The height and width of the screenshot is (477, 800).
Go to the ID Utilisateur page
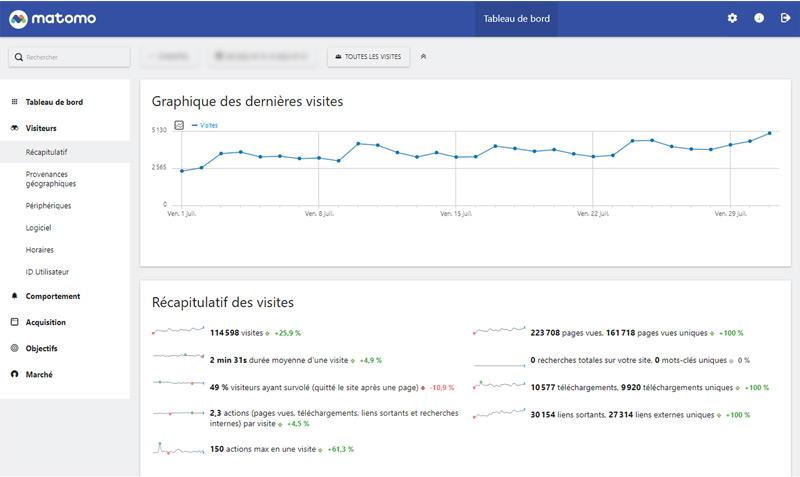coord(47,271)
